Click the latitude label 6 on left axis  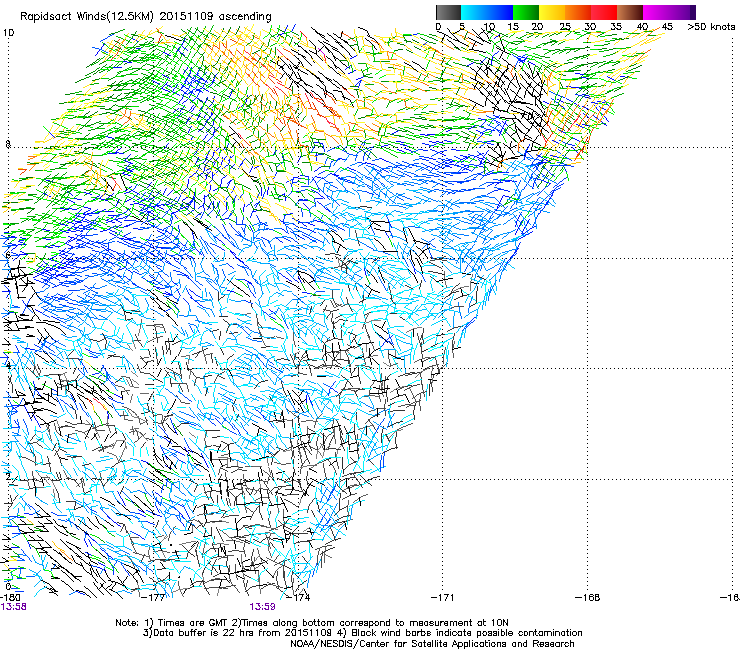pos(8,255)
